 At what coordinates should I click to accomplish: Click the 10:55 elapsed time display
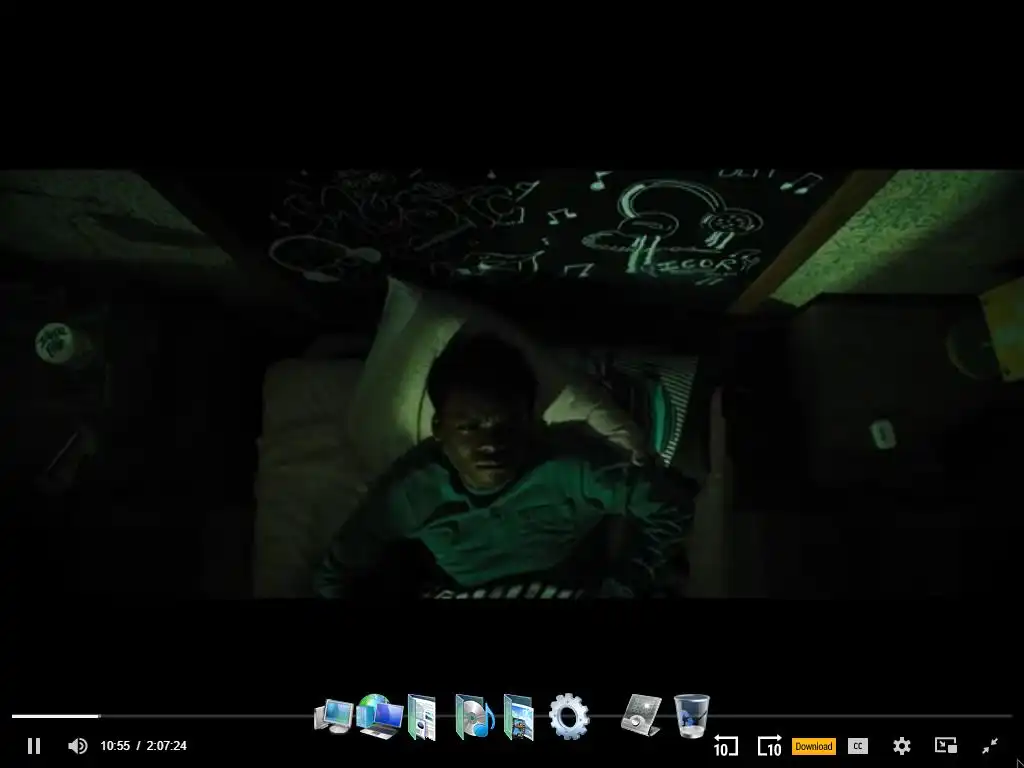click(x=115, y=746)
